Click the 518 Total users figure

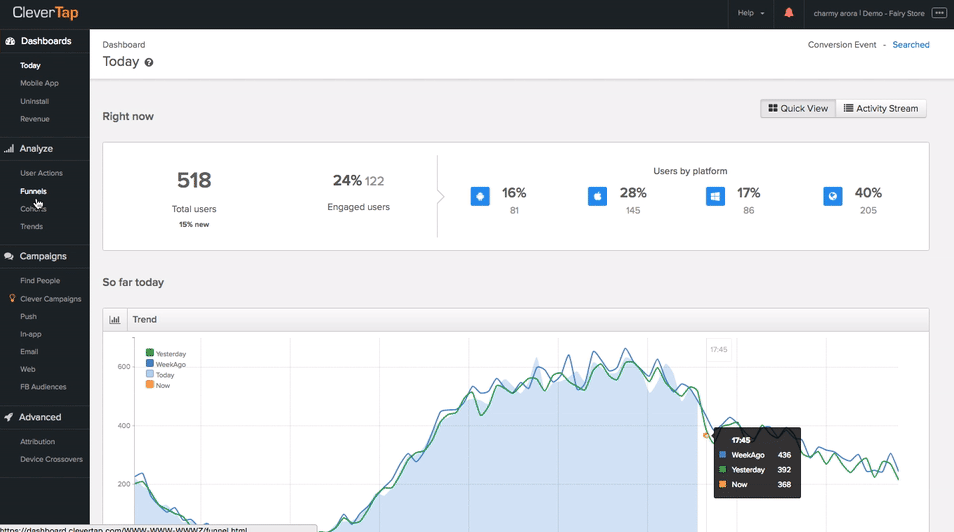click(x=194, y=180)
